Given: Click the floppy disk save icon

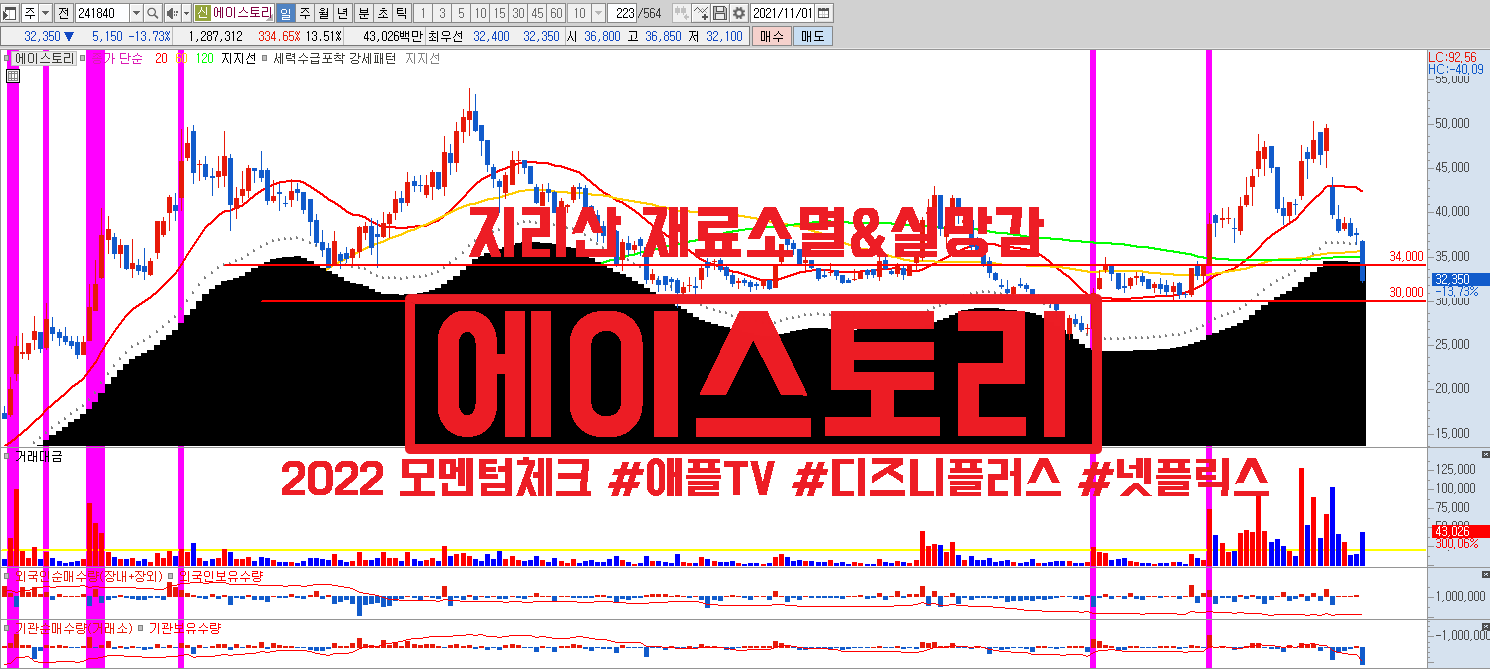Looking at the screenshot, I should (x=720, y=13).
